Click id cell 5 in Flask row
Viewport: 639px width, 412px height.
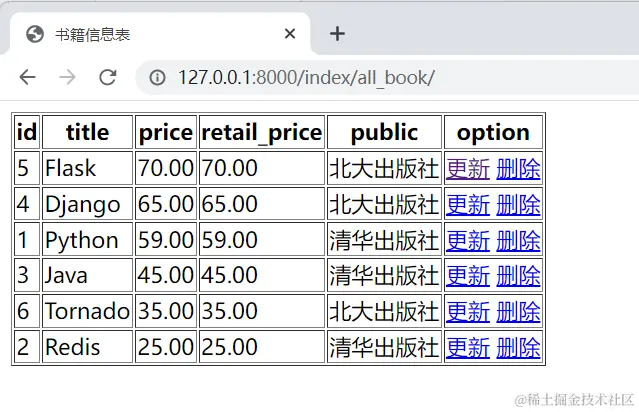point(27,168)
